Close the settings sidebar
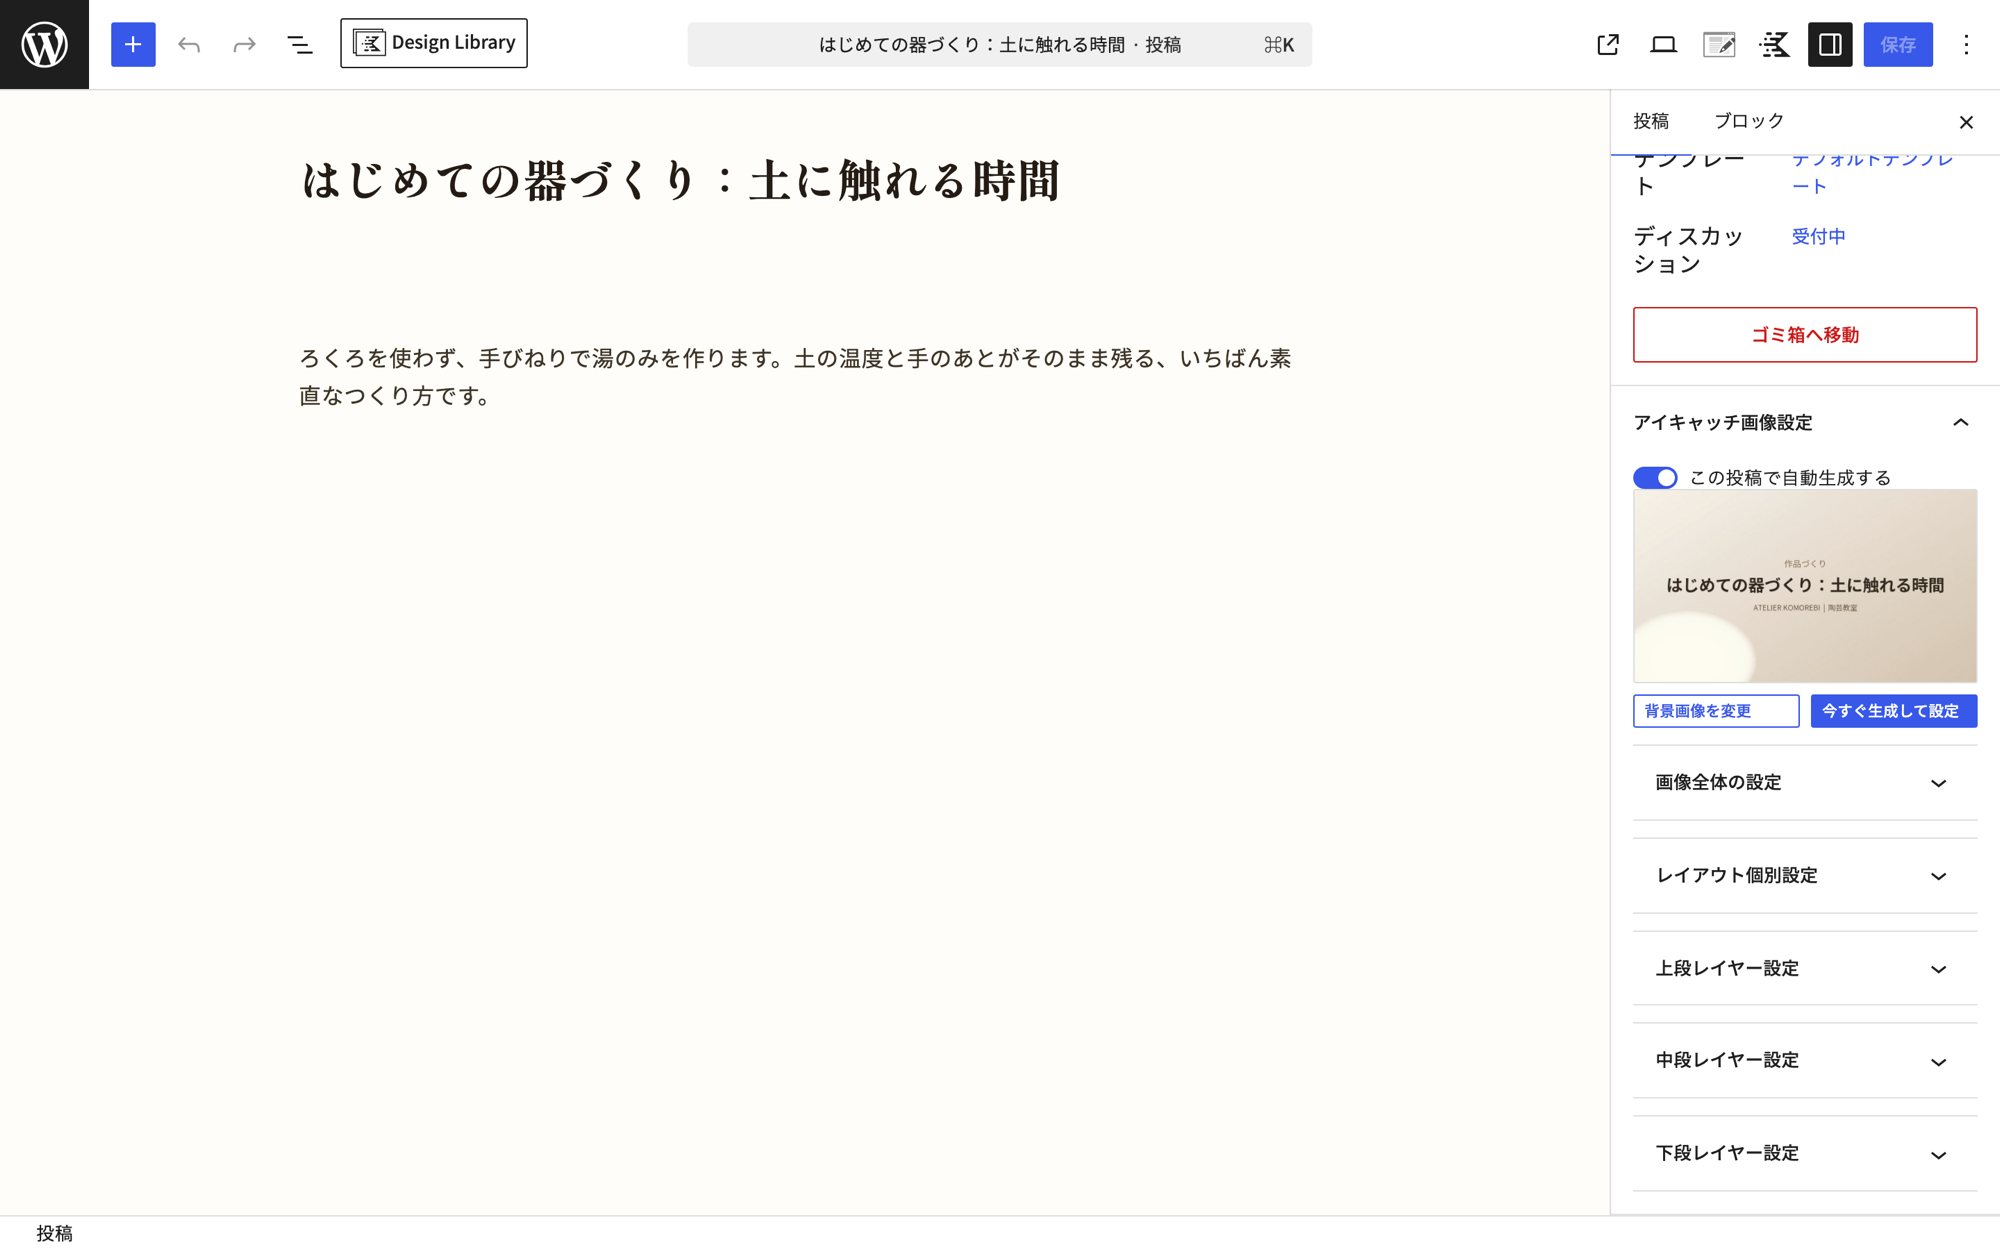This screenshot has height=1250, width=2000. point(1966,122)
